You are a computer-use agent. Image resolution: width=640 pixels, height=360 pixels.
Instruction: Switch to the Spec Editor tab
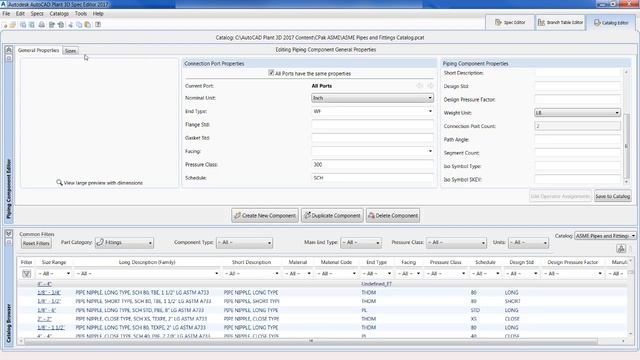[x=510, y=22]
